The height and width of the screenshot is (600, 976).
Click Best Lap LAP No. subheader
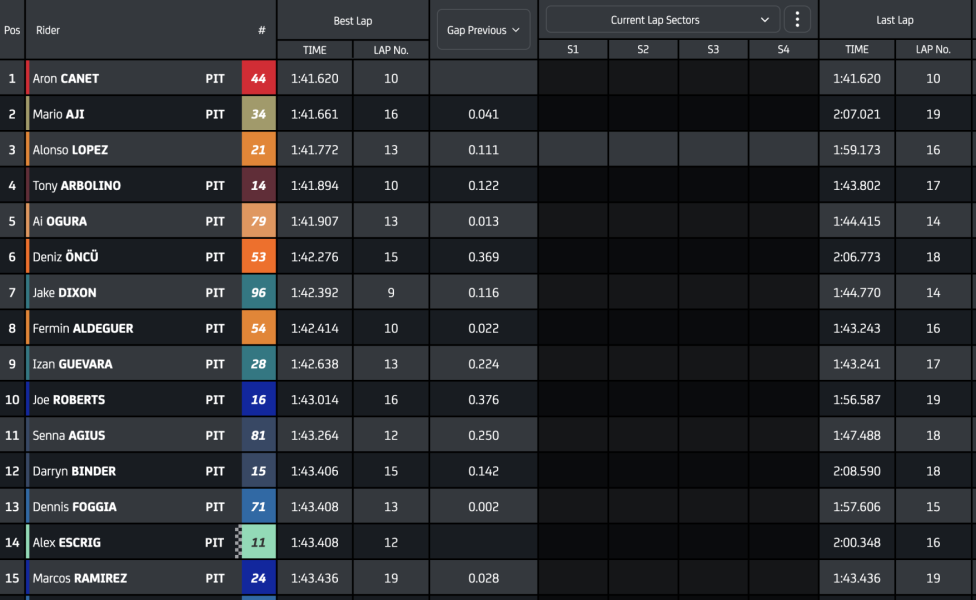click(391, 50)
